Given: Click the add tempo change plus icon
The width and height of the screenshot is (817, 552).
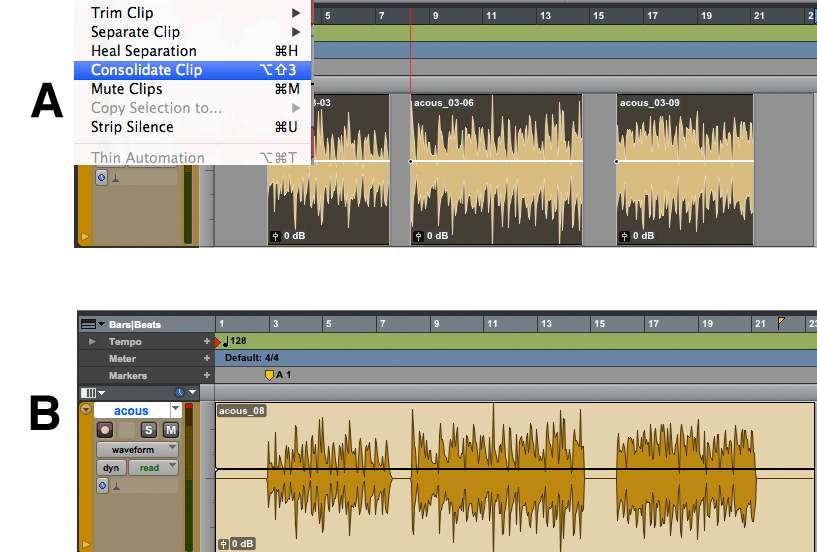Looking at the screenshot, I should coord(207,342).
